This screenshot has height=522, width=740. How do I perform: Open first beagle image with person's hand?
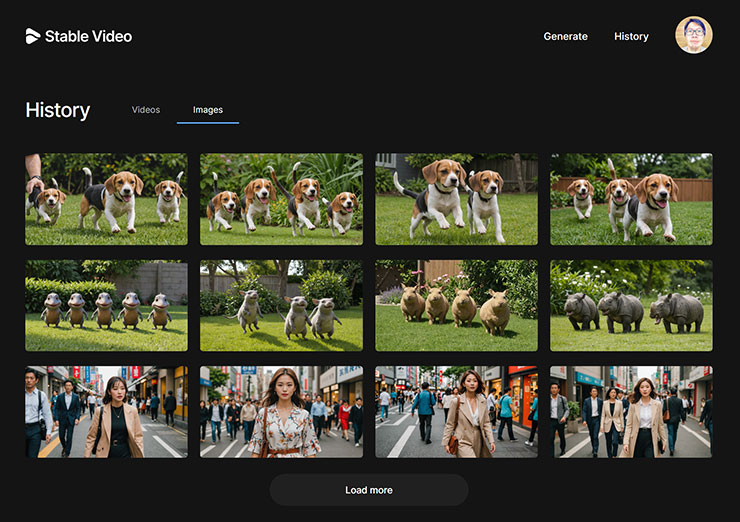pyautogui.click(x=106, y=199)
